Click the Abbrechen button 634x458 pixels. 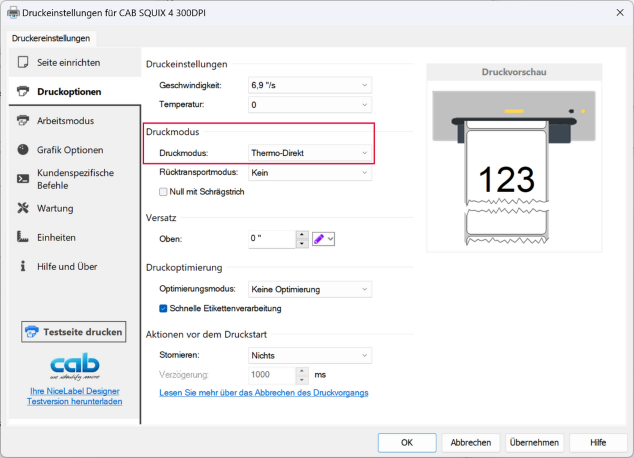(x=471, y=443)
